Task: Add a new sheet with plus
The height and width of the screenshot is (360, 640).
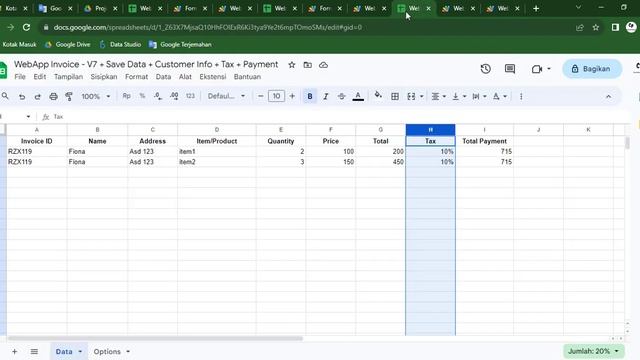Action: pos(14,351)
